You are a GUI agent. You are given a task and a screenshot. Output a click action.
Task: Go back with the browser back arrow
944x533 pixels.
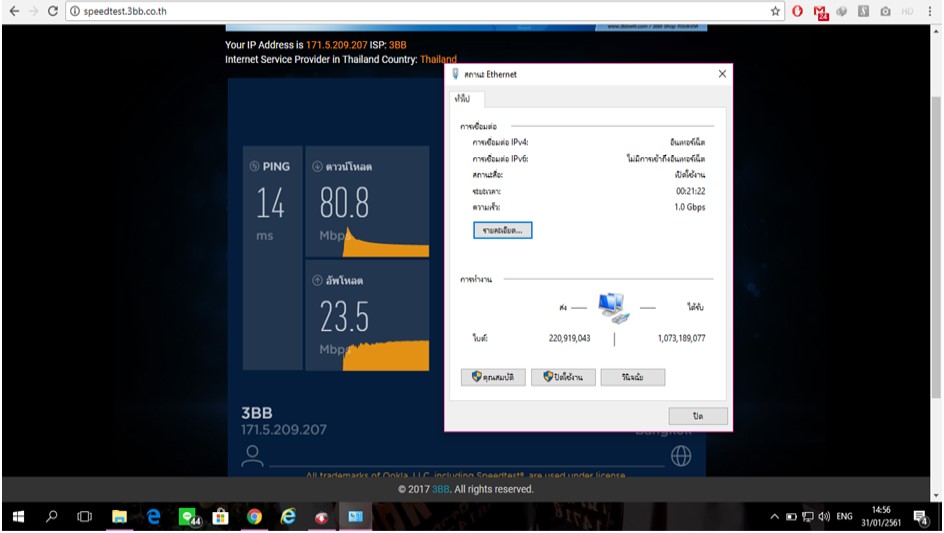[x=14, y=11]
